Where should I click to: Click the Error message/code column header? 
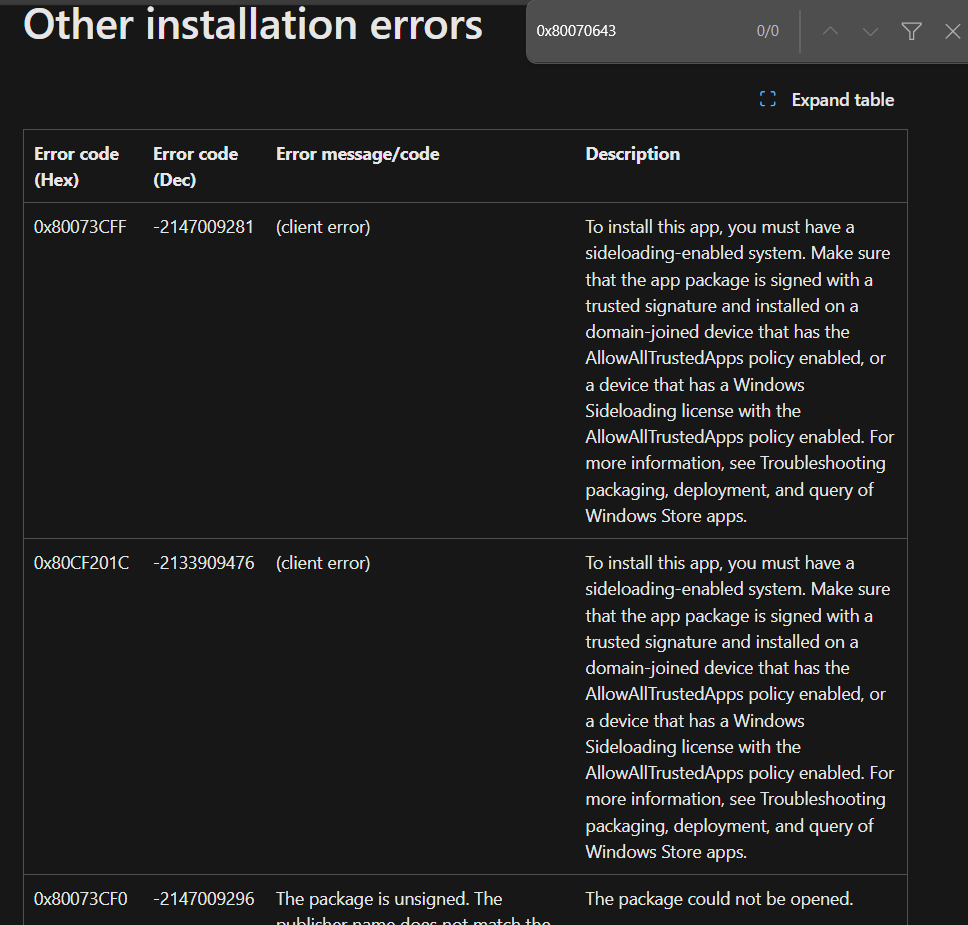point(357,154)
